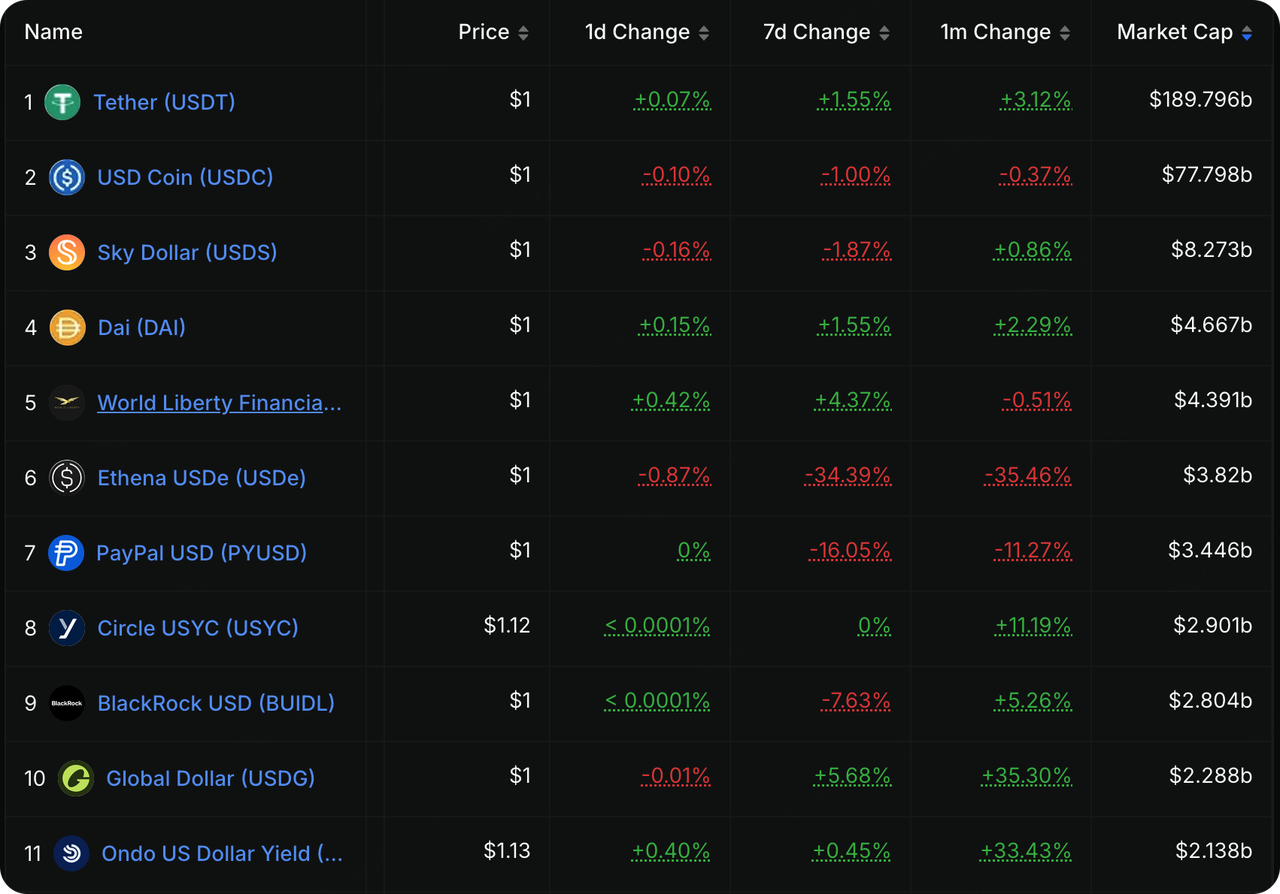Open the Tether (USDT) name link
This screenshot has height=894, width=1280.
pyautogui.click(x=164, y=102)
